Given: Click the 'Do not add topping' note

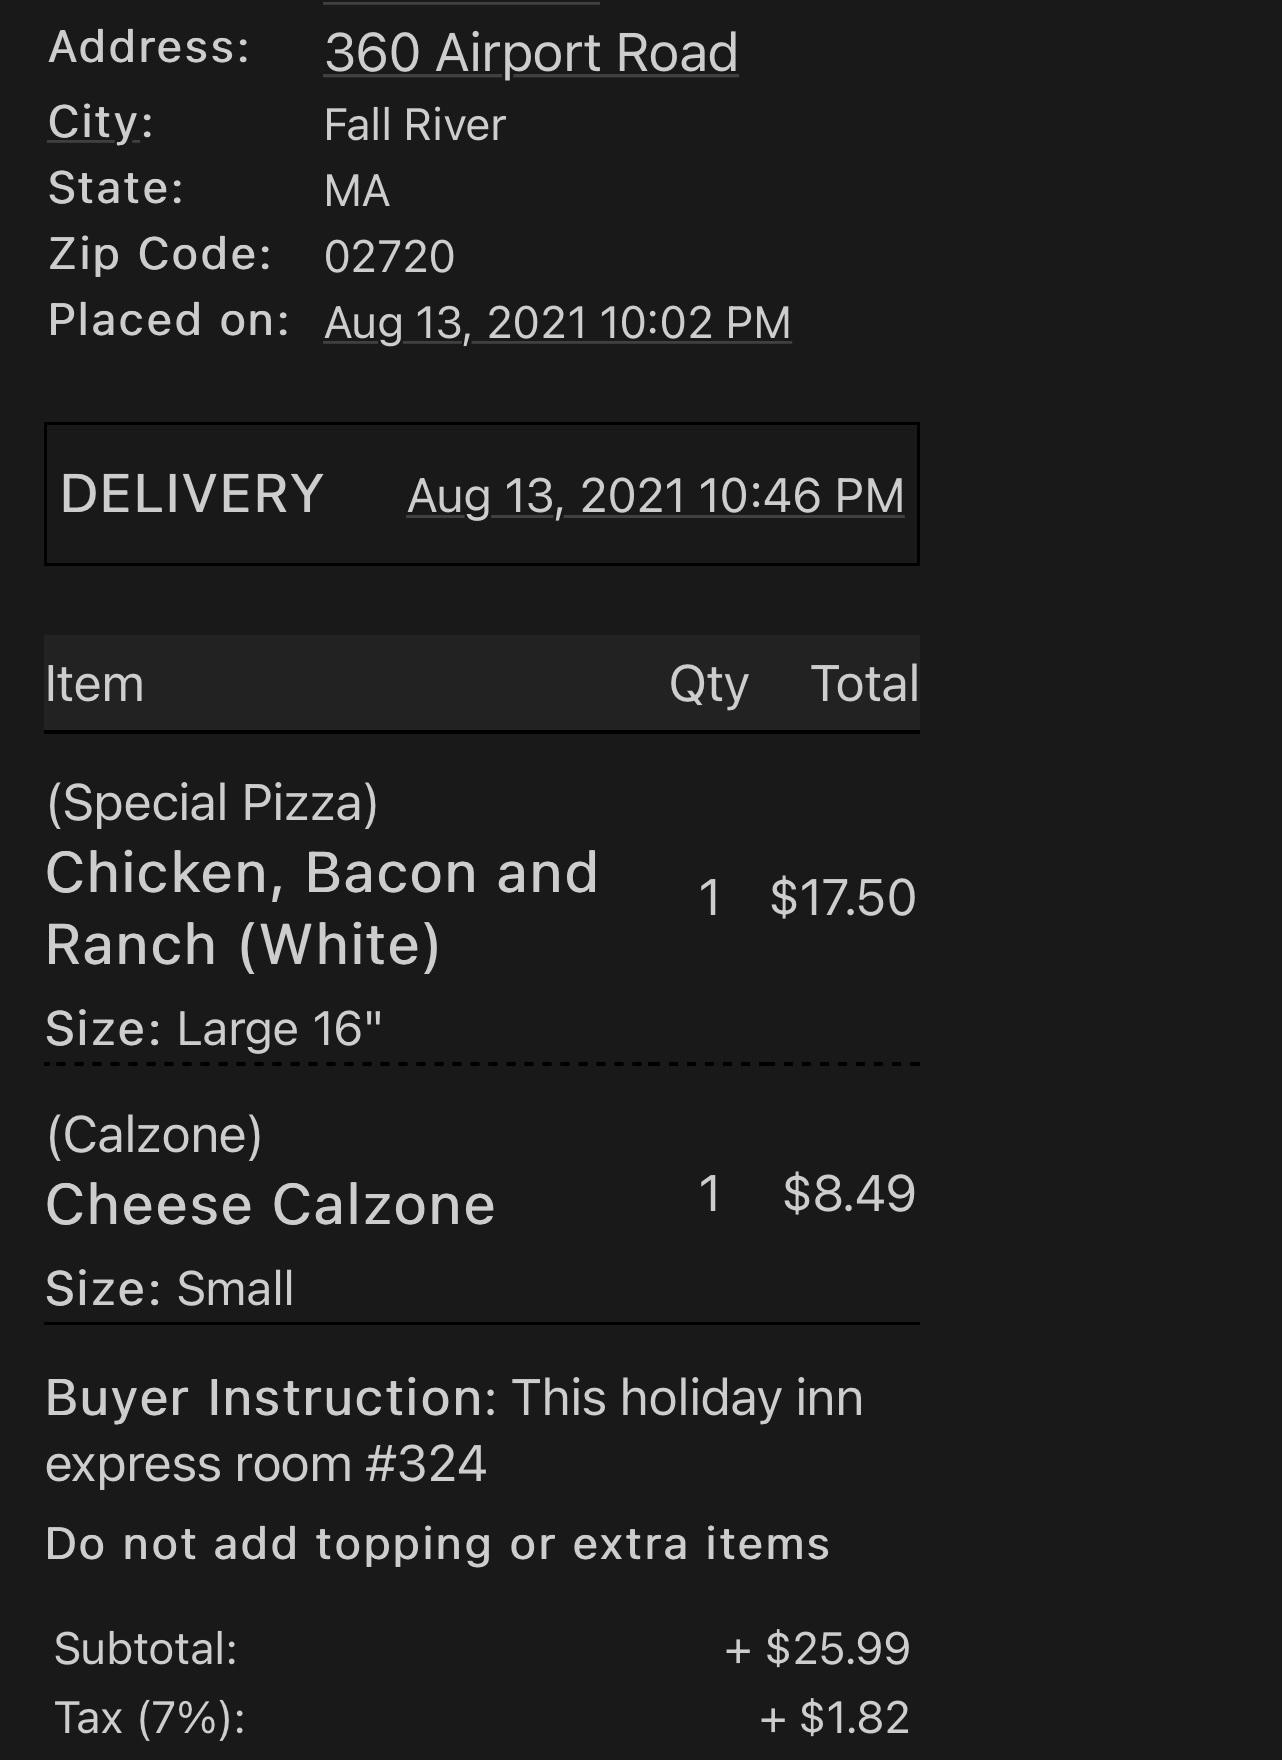Looking at the screenshot, I should click(437, 1544).
